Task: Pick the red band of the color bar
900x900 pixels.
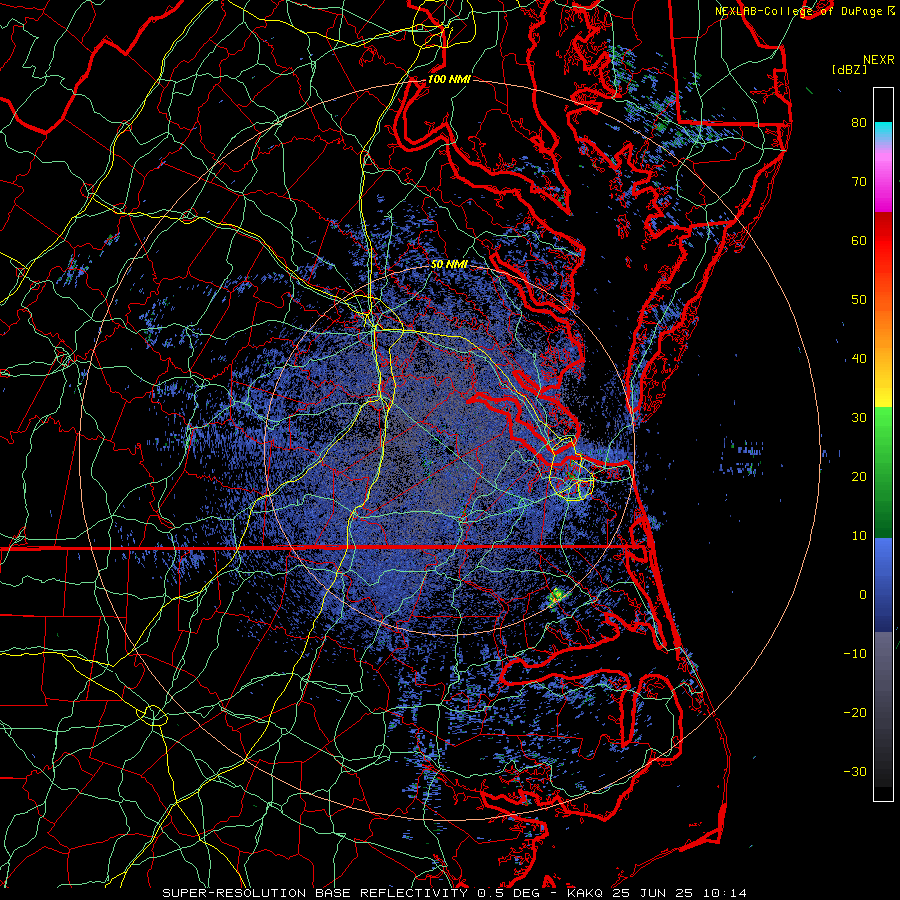Action: point(883,241)
